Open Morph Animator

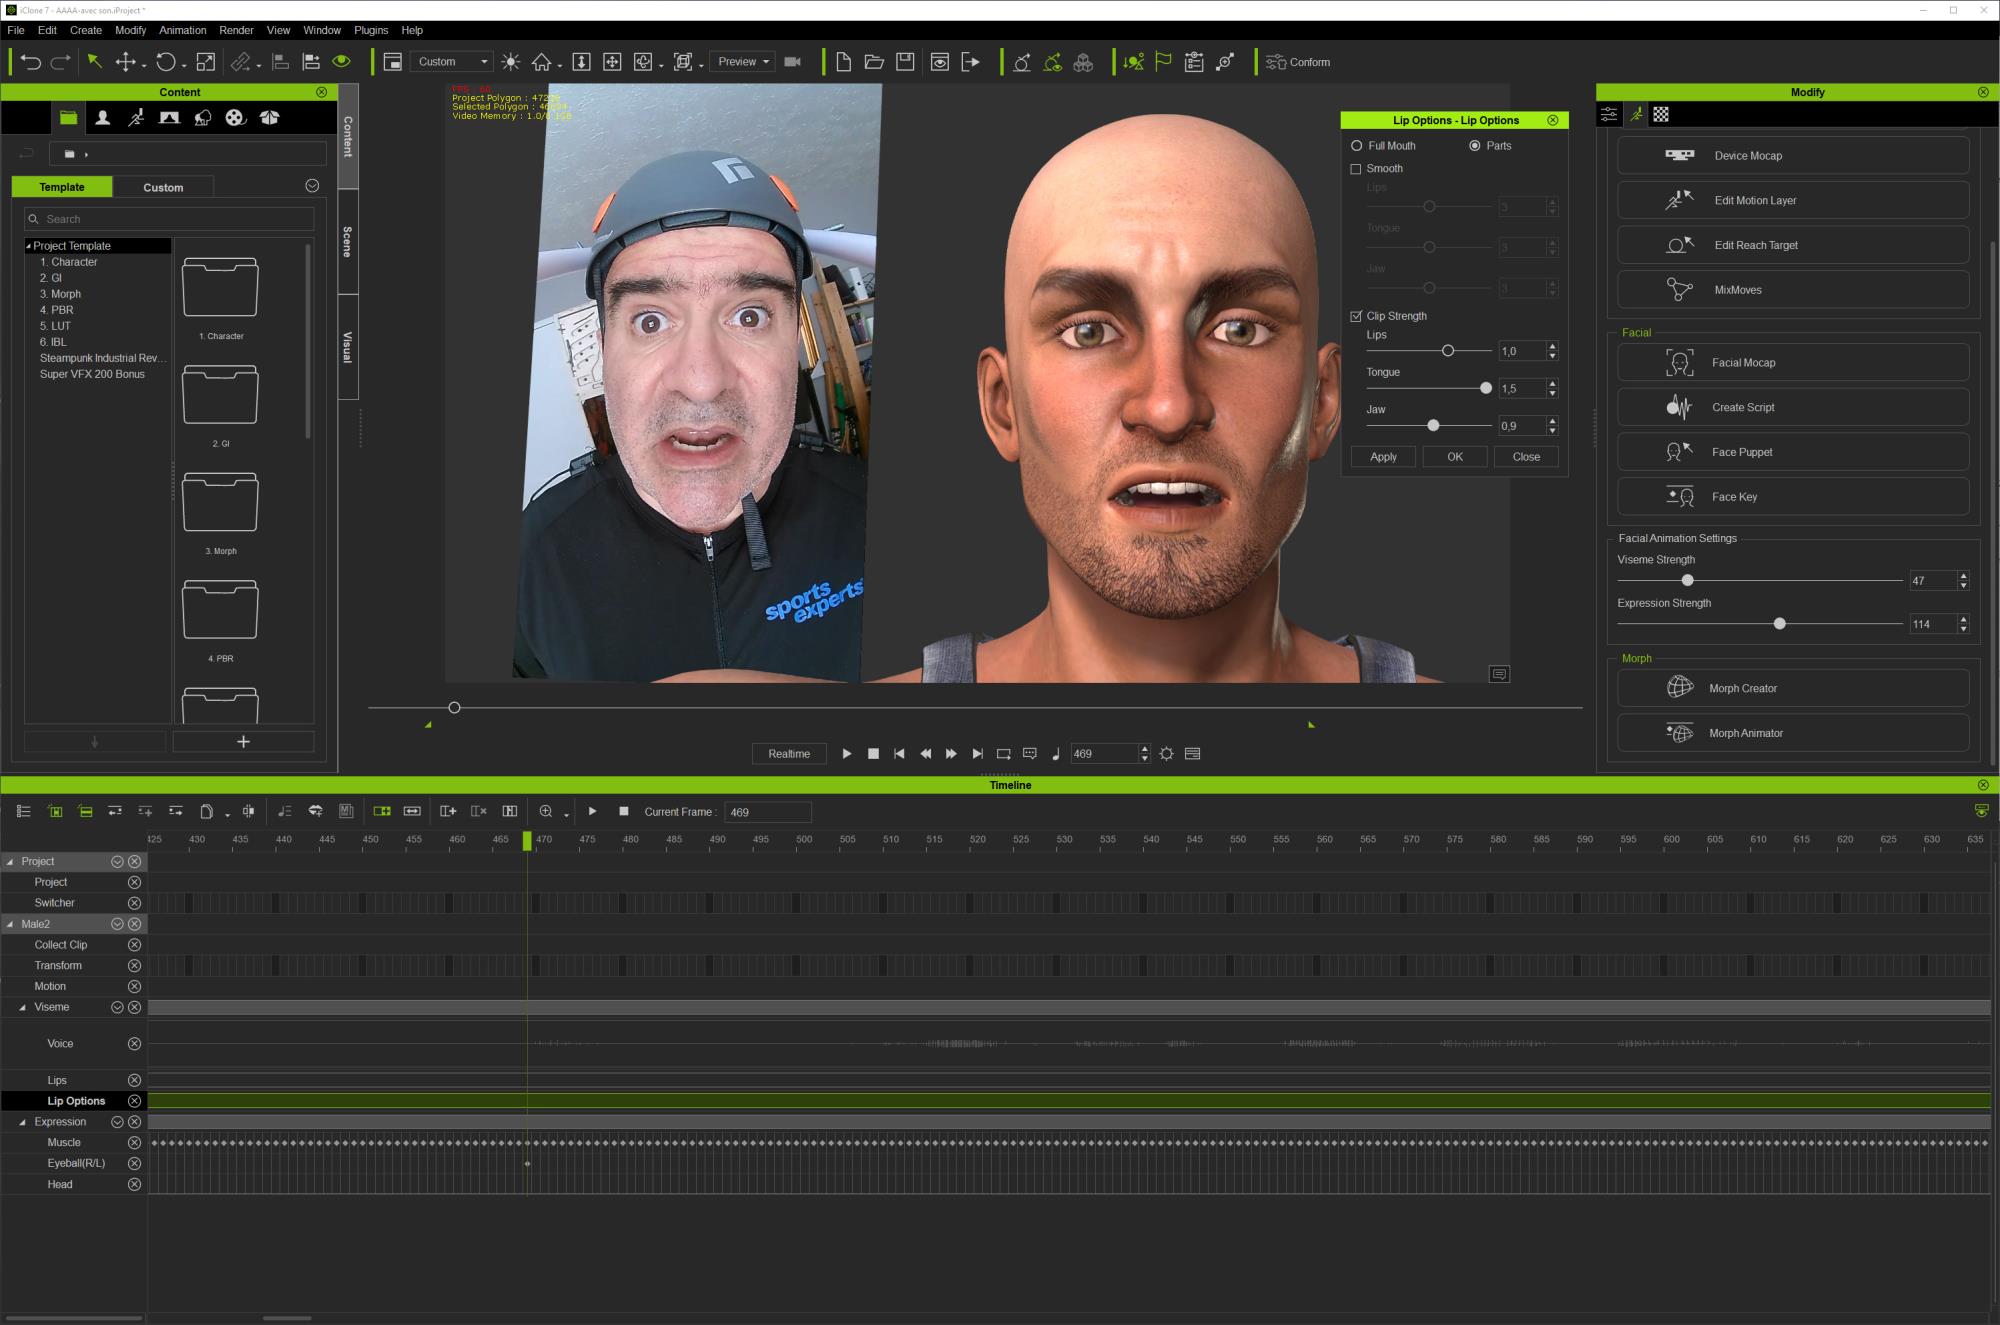pyautogui.click(x=1793, y=733)
